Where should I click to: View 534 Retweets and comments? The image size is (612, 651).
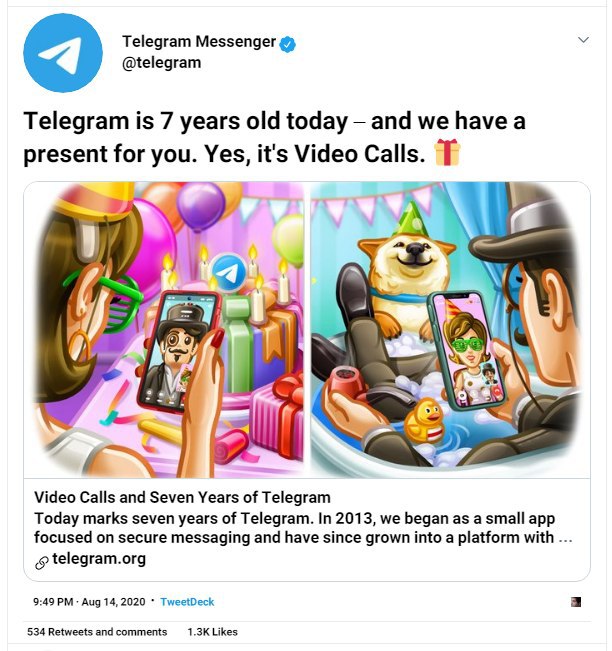(x=97, y=632)
